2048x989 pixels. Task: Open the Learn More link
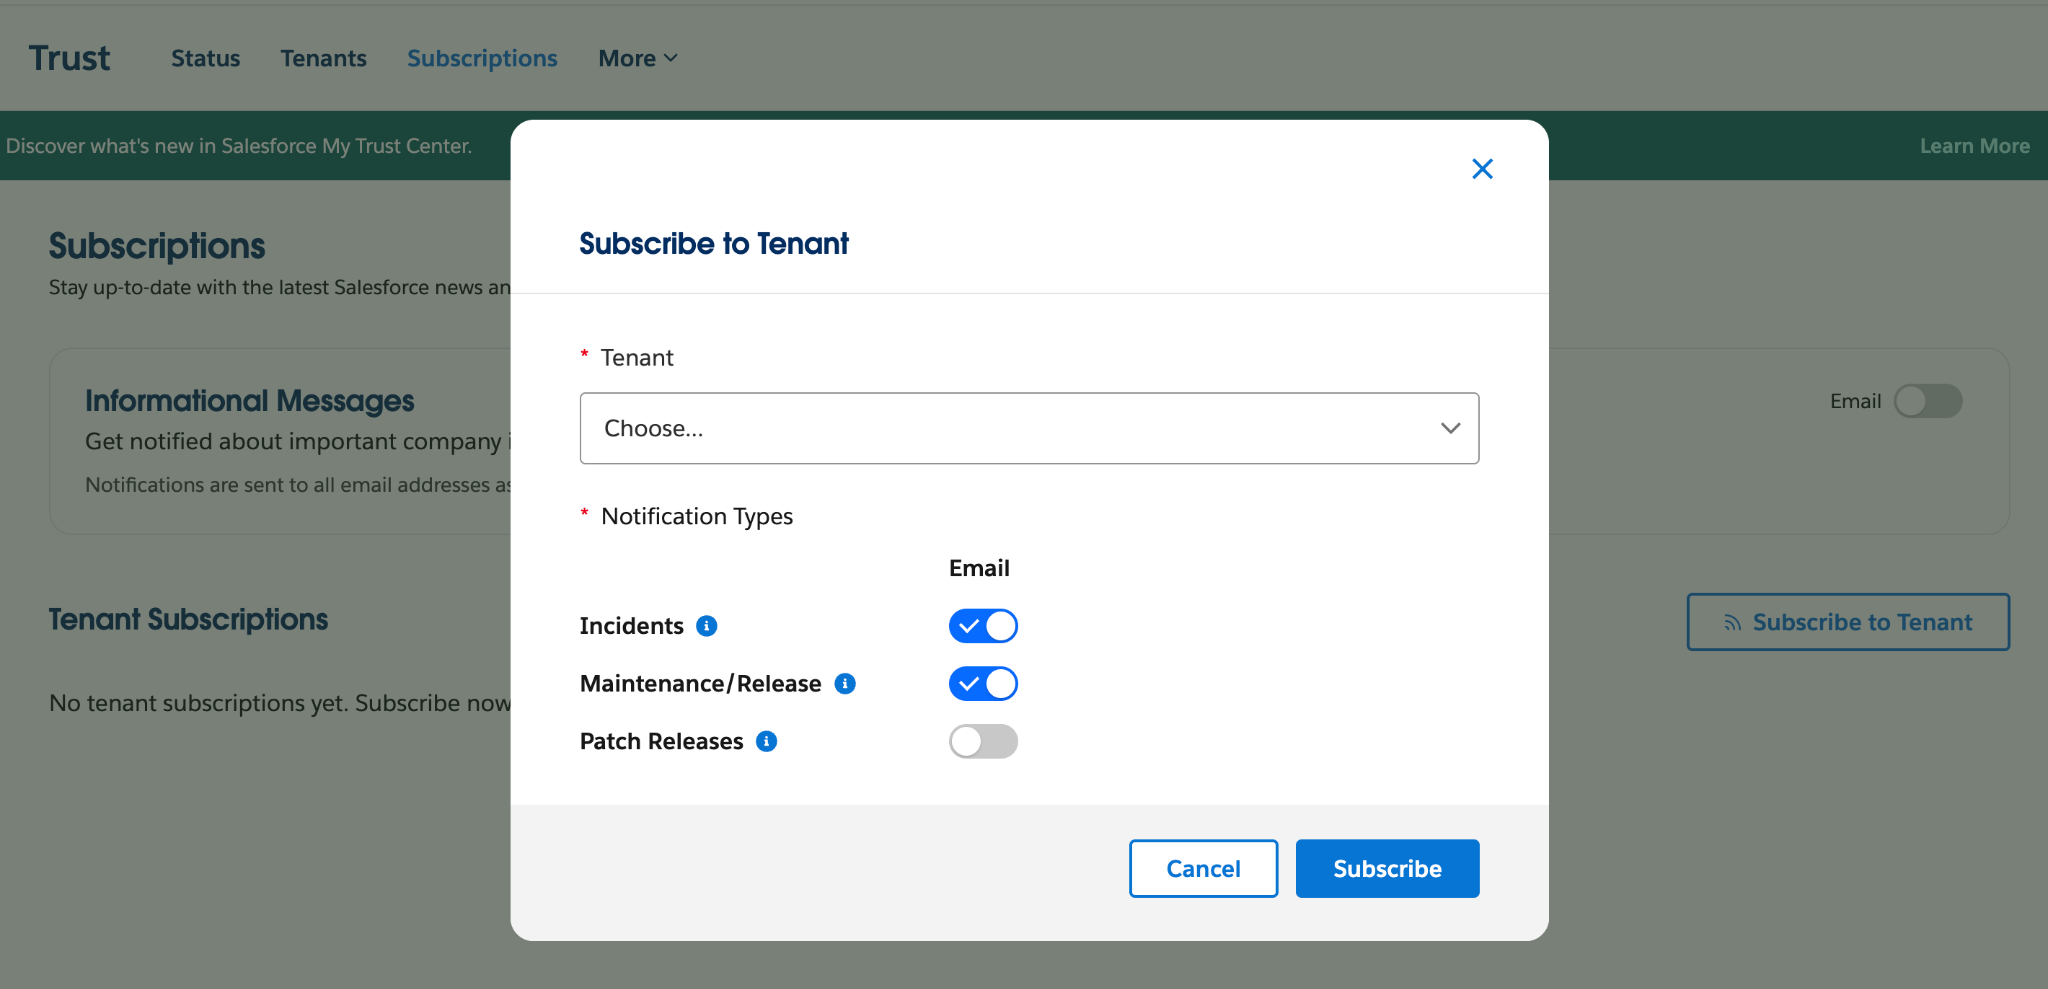tap(1974, 146)
